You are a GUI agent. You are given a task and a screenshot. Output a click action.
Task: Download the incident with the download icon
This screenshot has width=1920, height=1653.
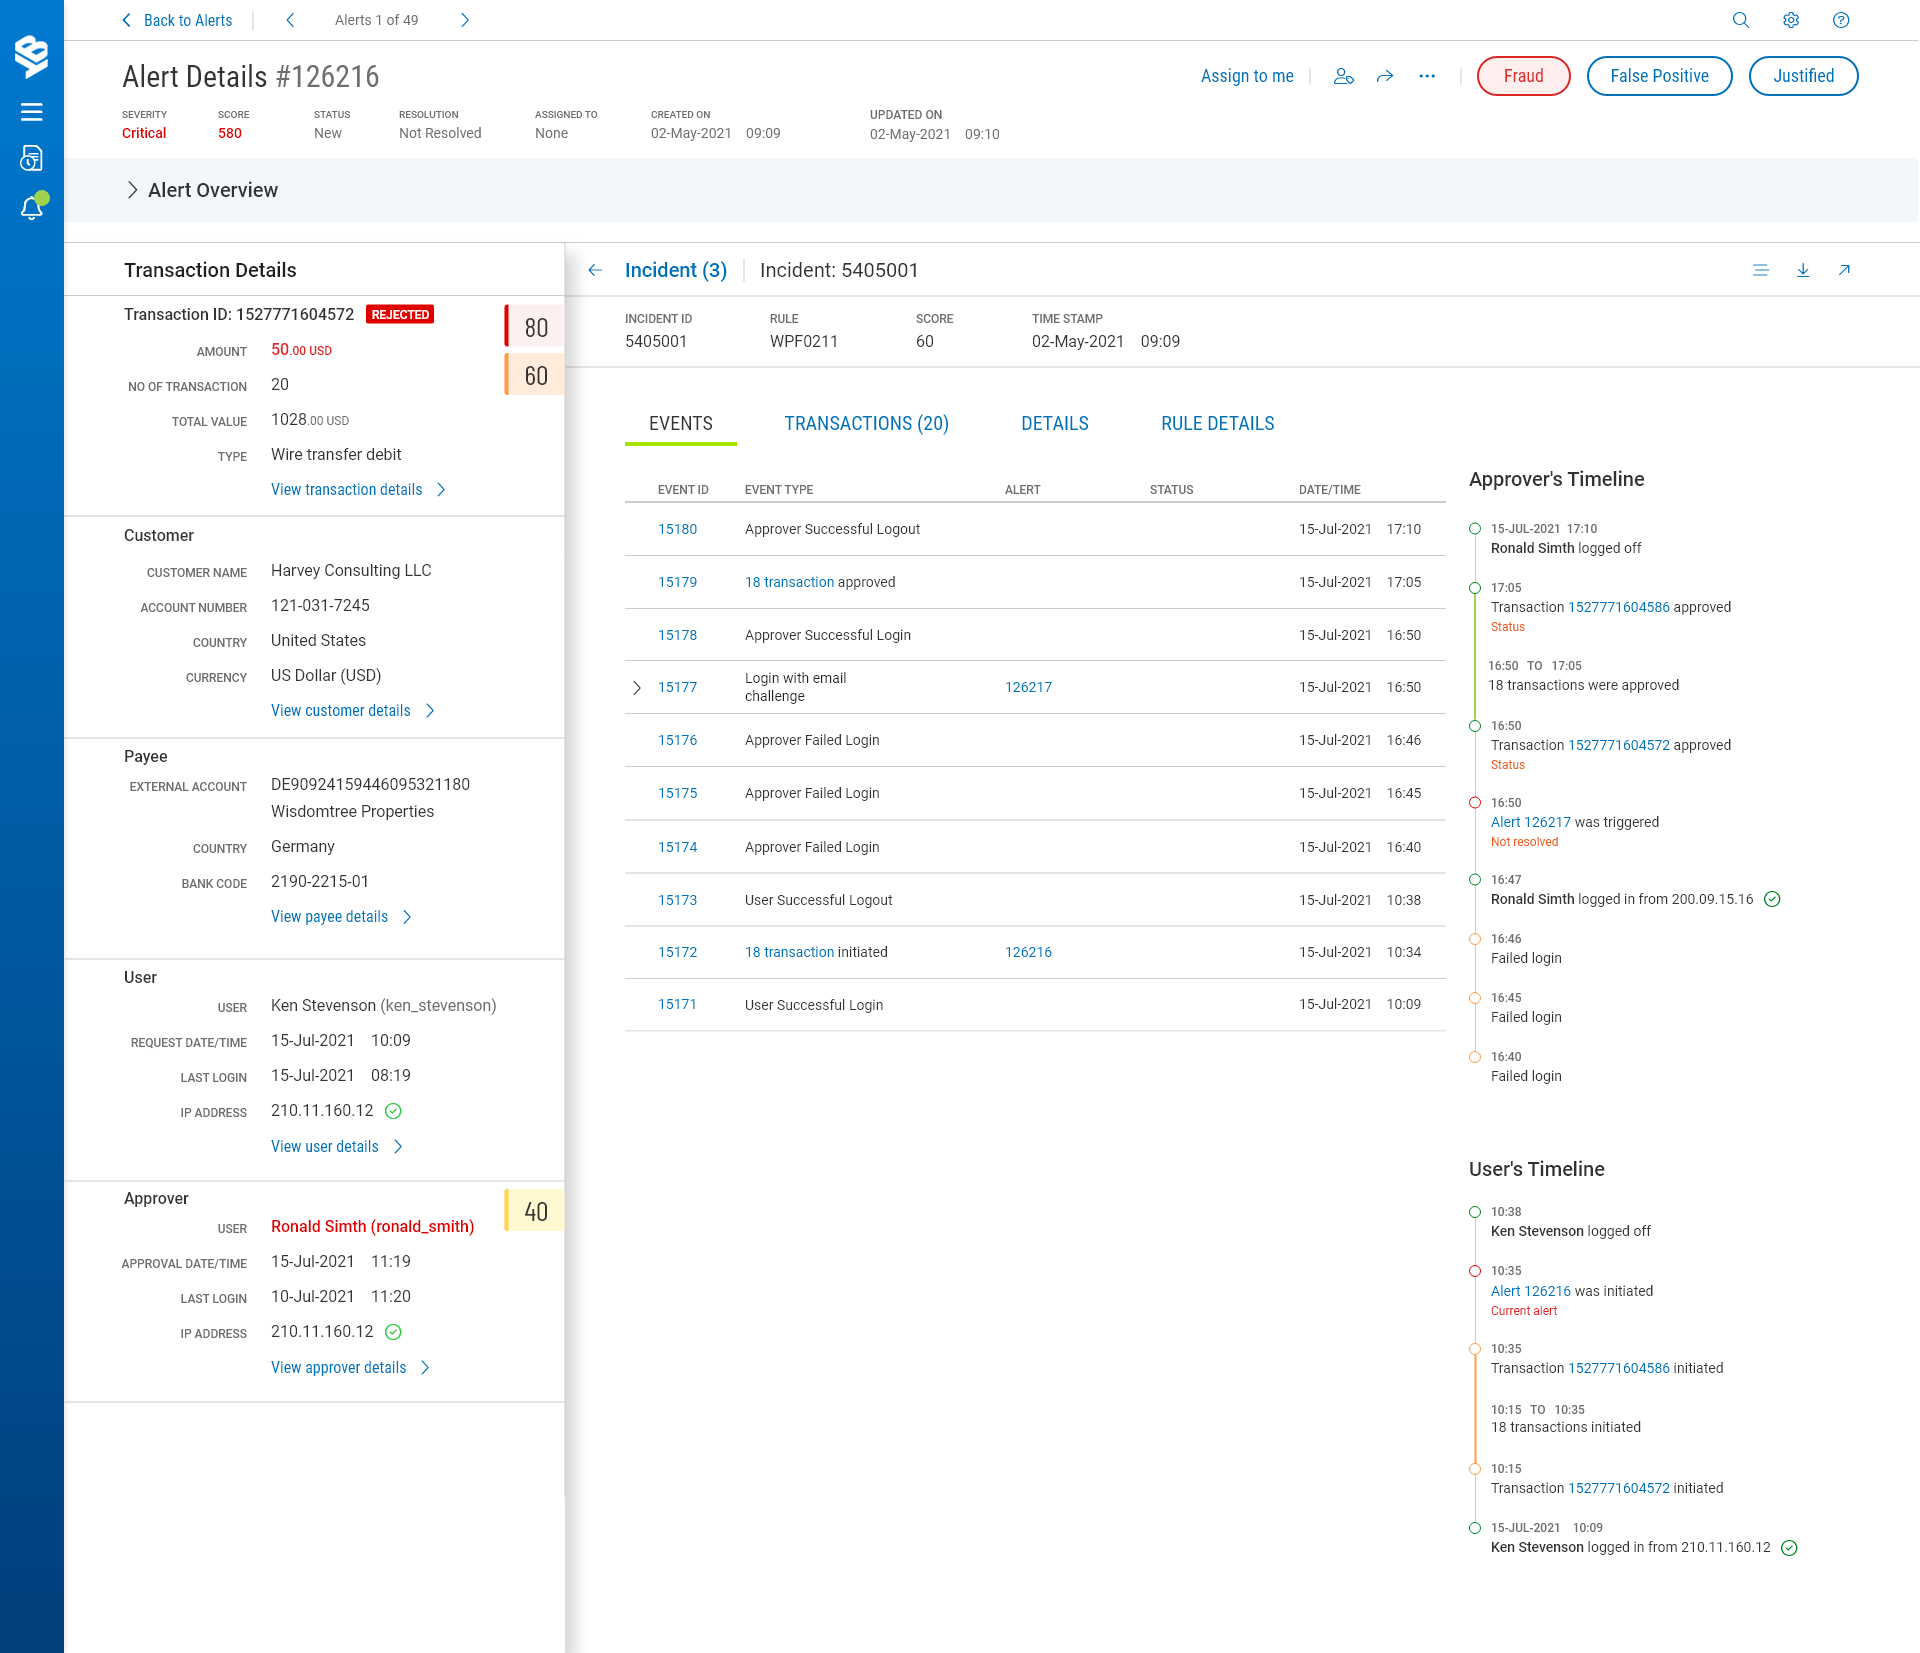tap(1802, 270)
